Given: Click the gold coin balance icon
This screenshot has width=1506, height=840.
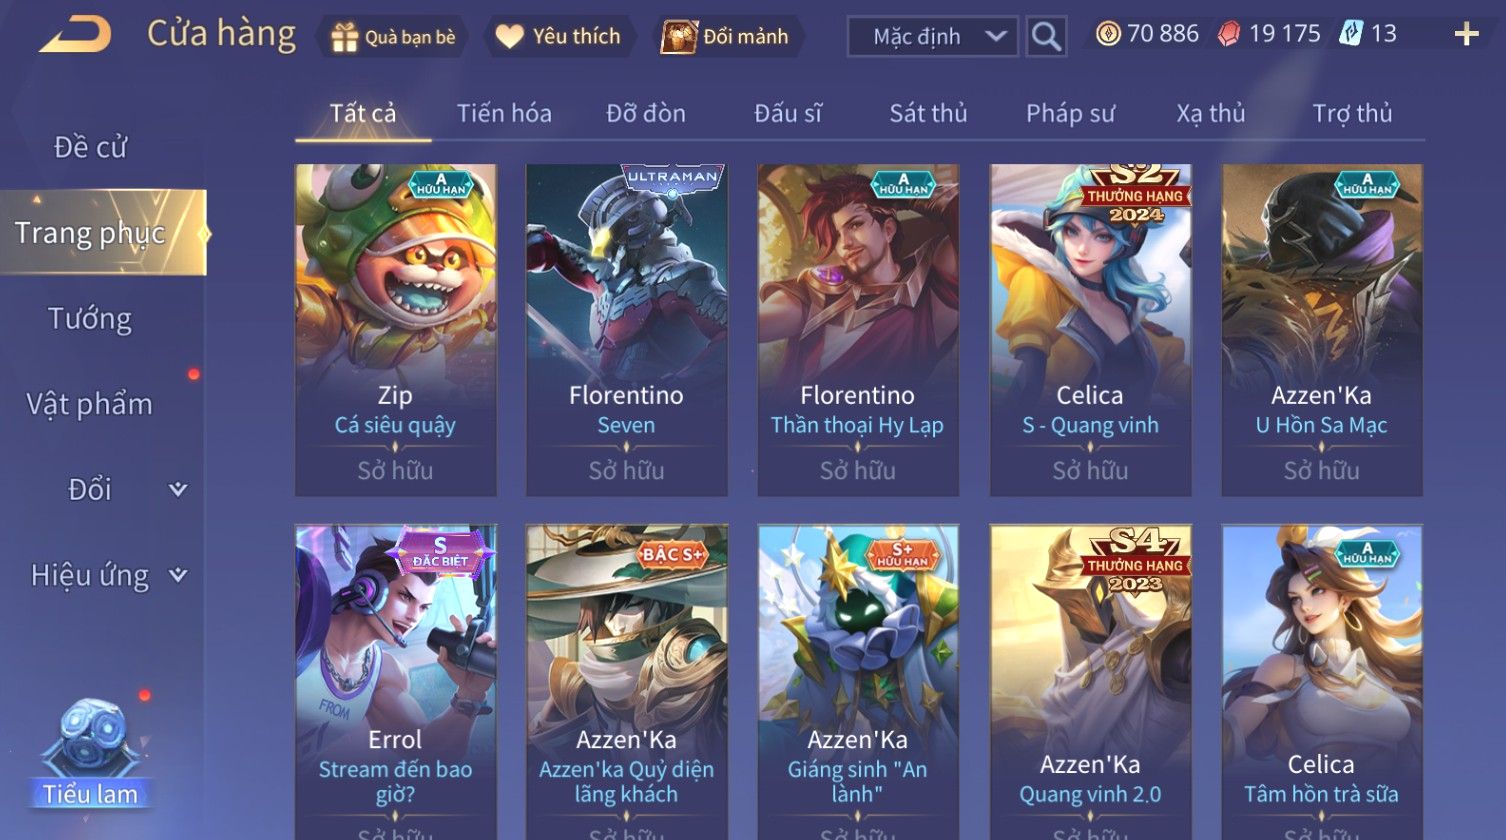Looking at the screenshot, I should pos(1108,34).
